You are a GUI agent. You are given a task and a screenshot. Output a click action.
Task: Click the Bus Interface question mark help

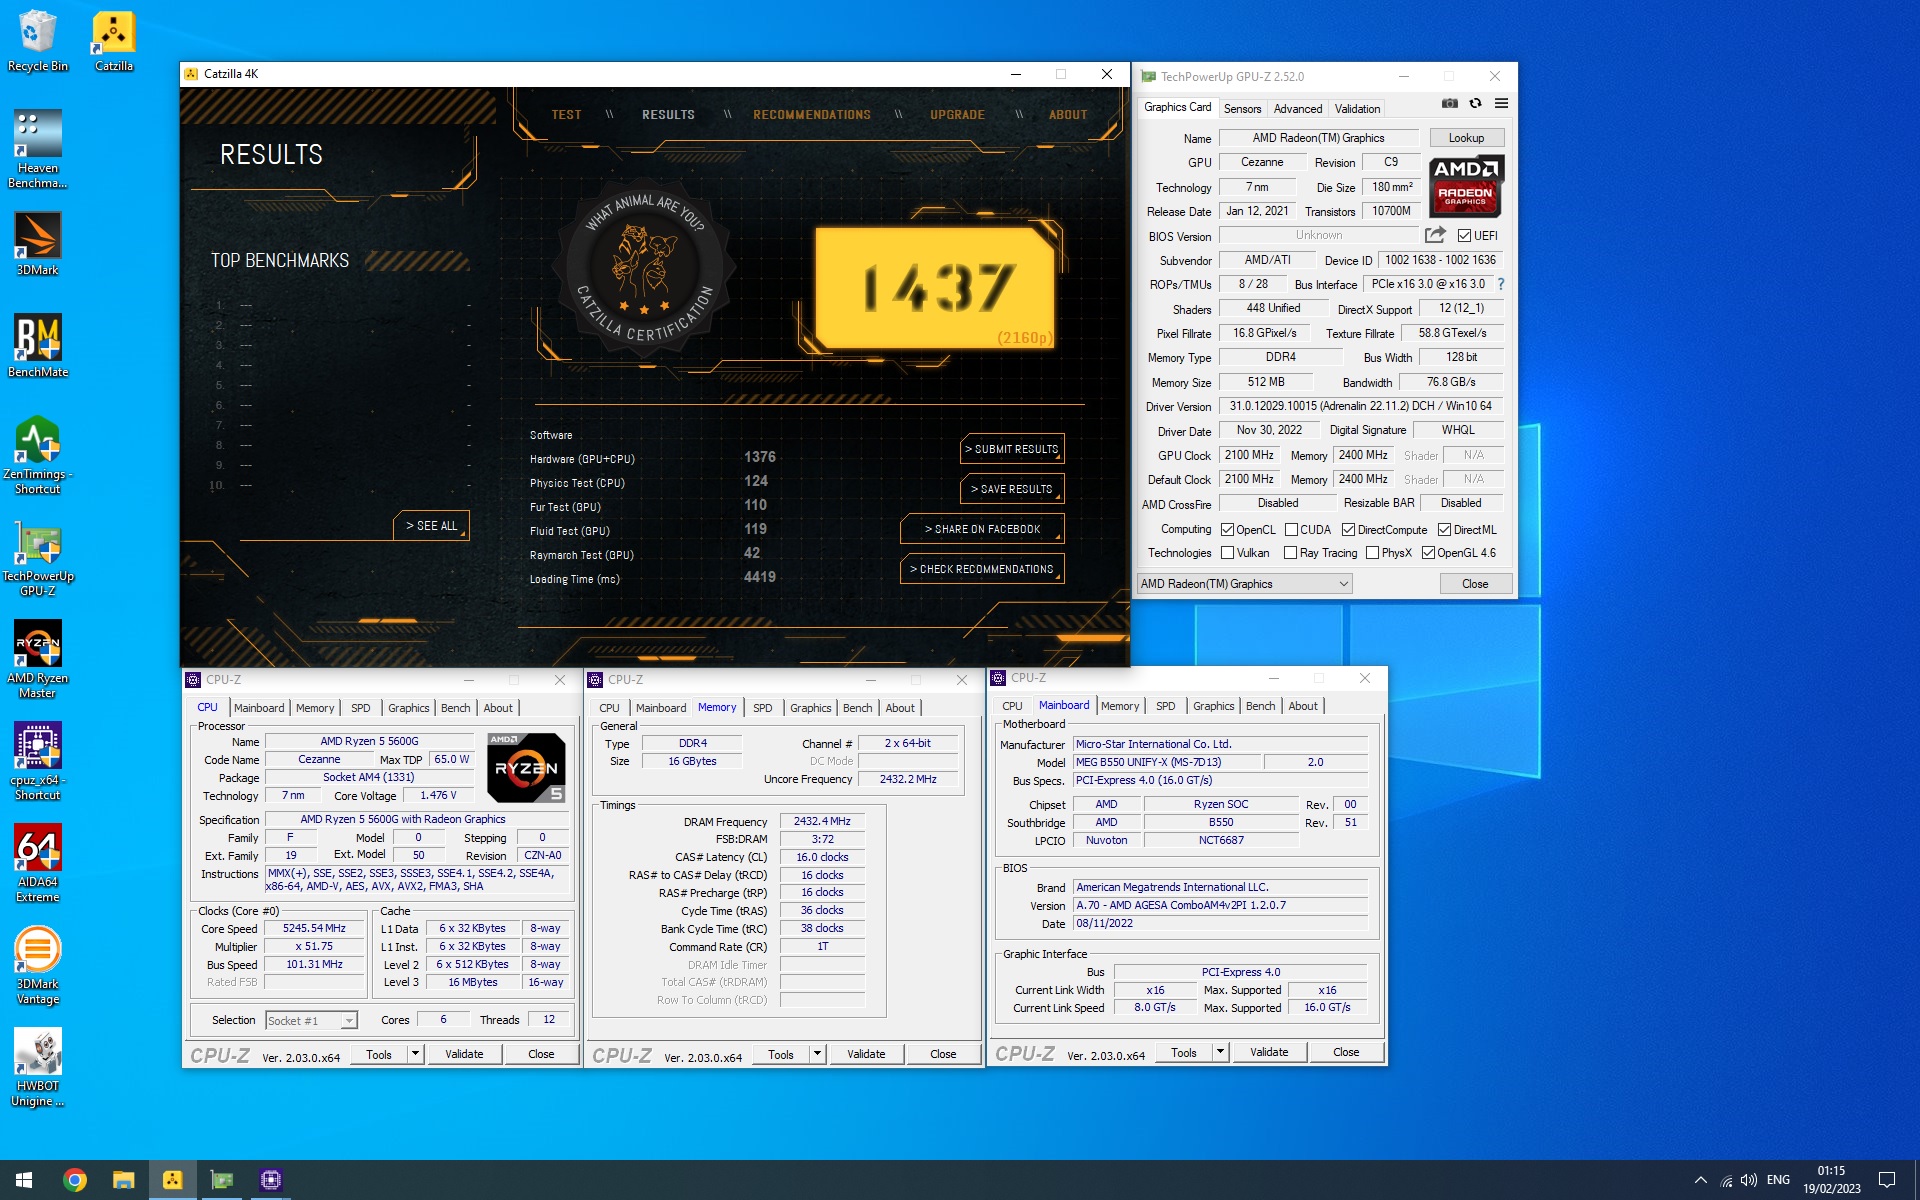(1500, 284)
